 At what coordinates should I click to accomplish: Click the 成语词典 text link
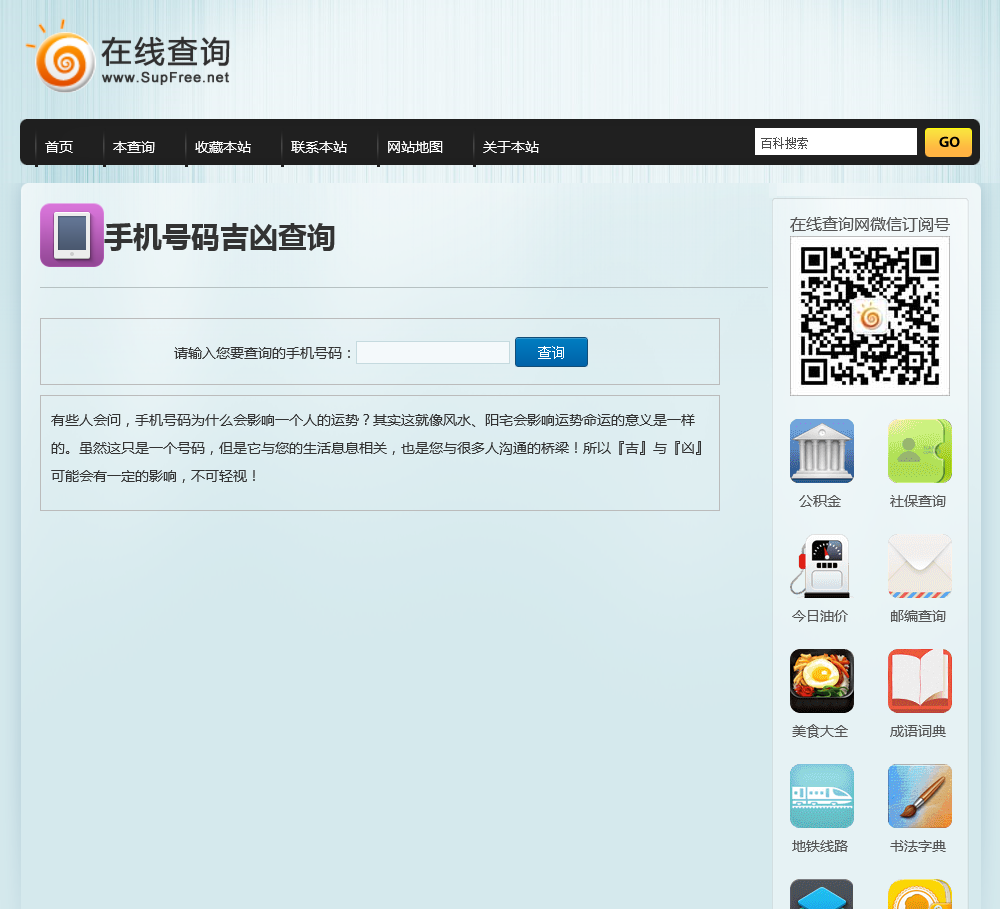pos(918,732)
